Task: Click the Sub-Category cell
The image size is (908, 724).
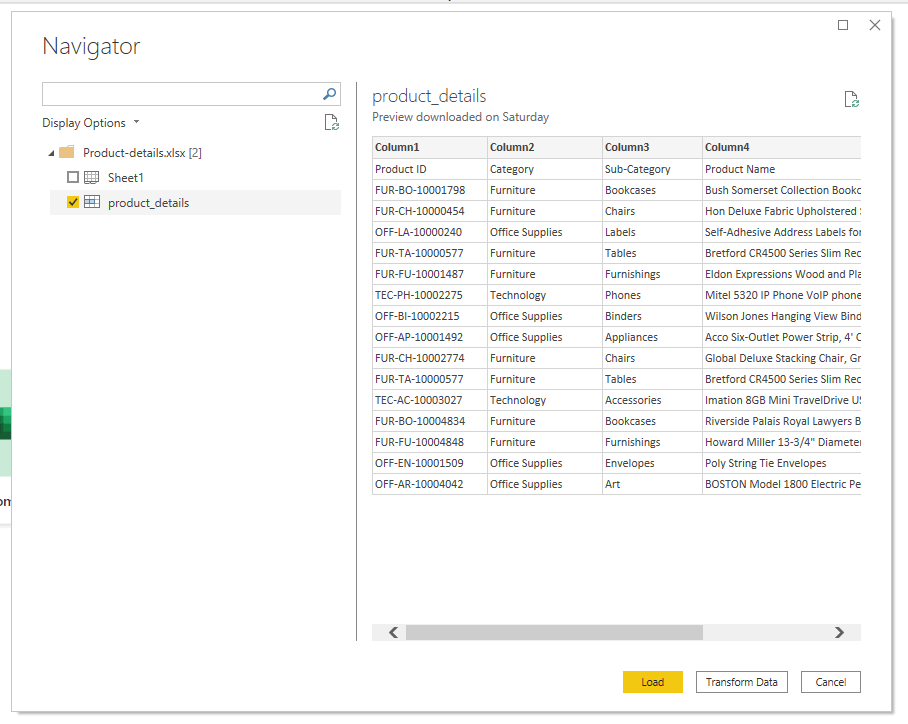Action: [652, 169]
